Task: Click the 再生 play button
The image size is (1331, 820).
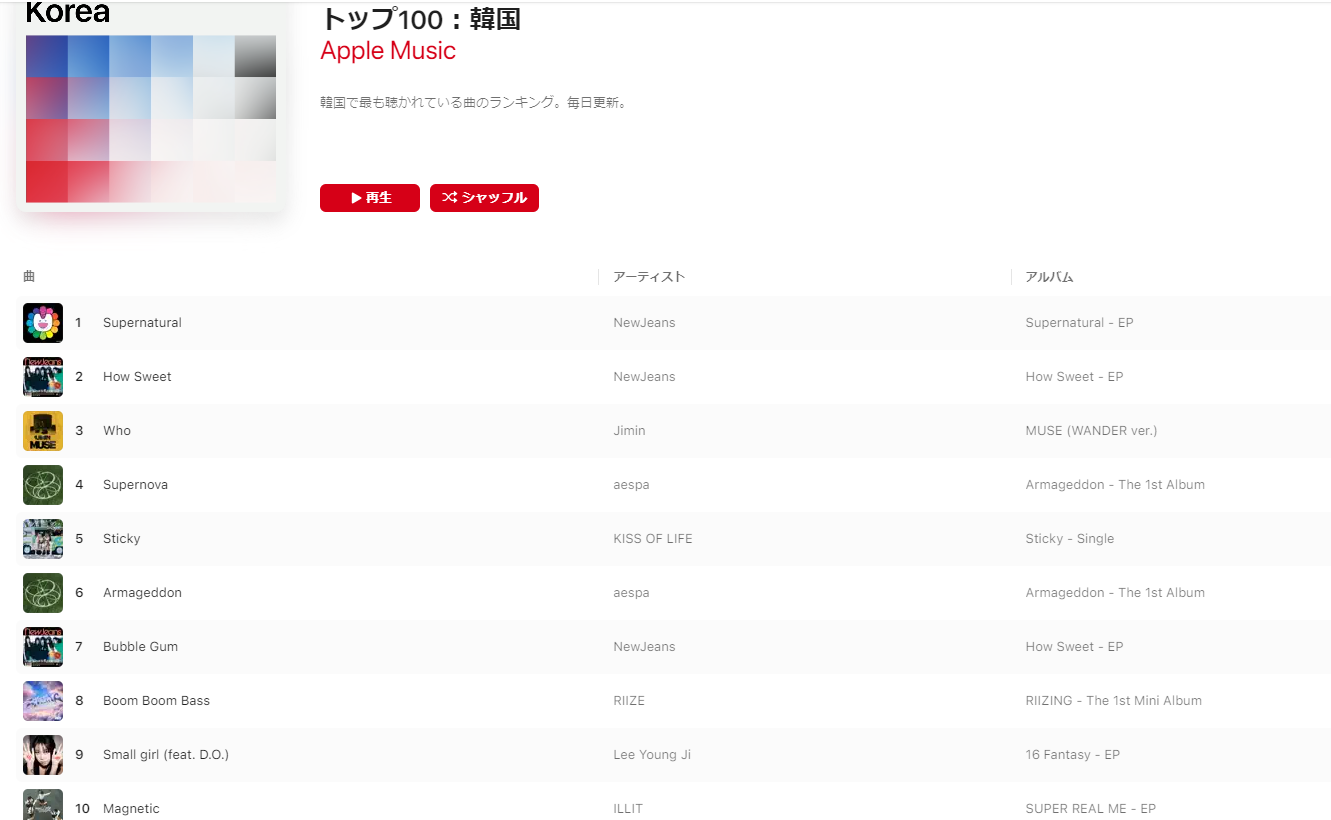Action: 370,198
